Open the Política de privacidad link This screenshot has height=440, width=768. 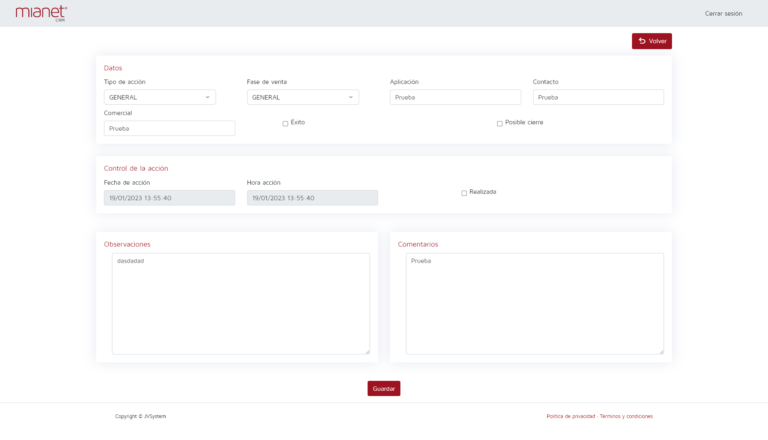(570, 416)
